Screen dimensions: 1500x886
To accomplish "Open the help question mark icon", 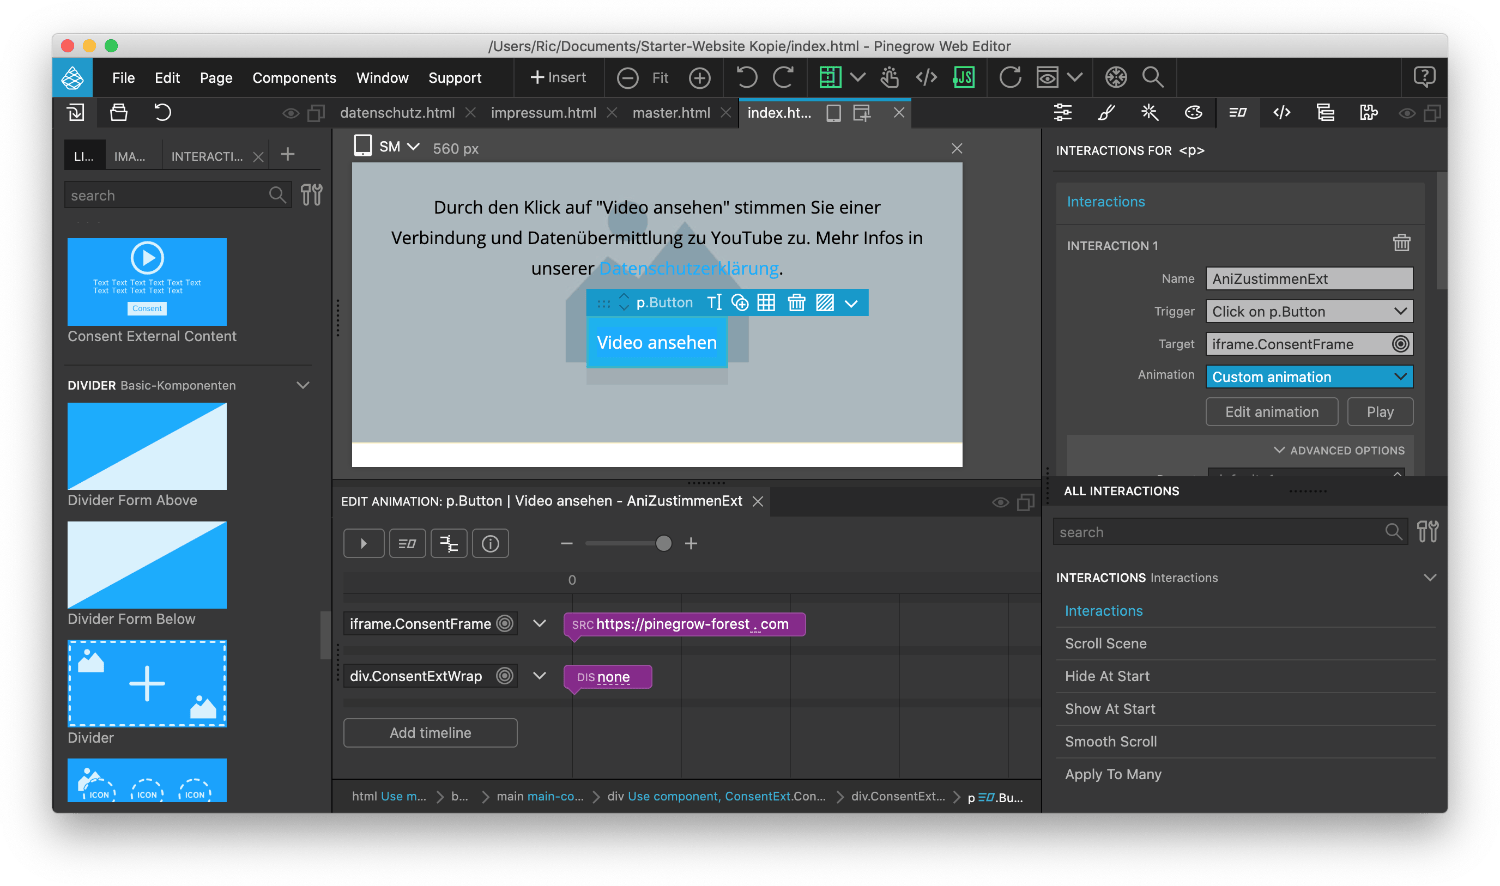I will click(1425, 77).
